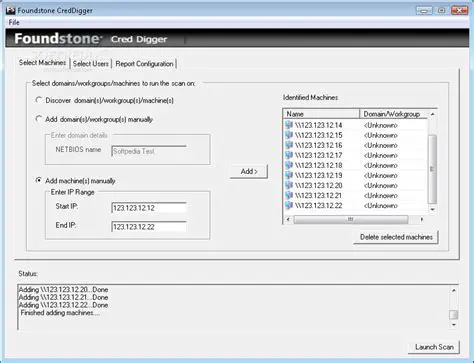The height and width of the screenshot is (363, 474).
Task: Click the computer icon for \\123.123.12.14
Action: [289, 125]
